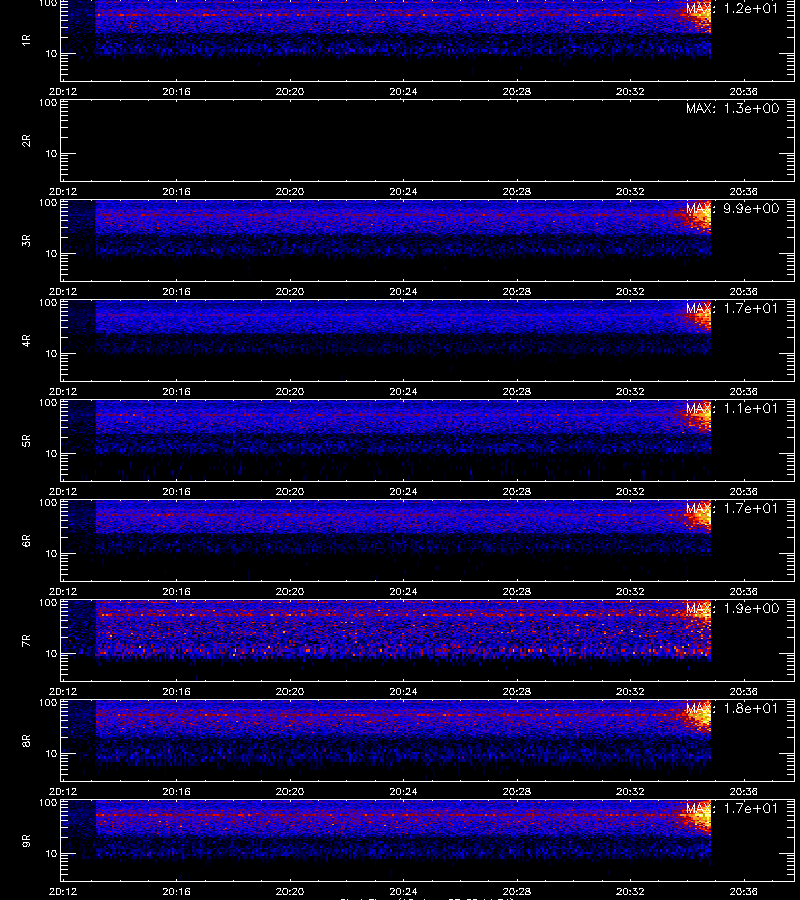Image resolution: width=800 pixels, height=900 pixels.
Task: Click the empty 2R spectrogram plot area
Action: 428,141
